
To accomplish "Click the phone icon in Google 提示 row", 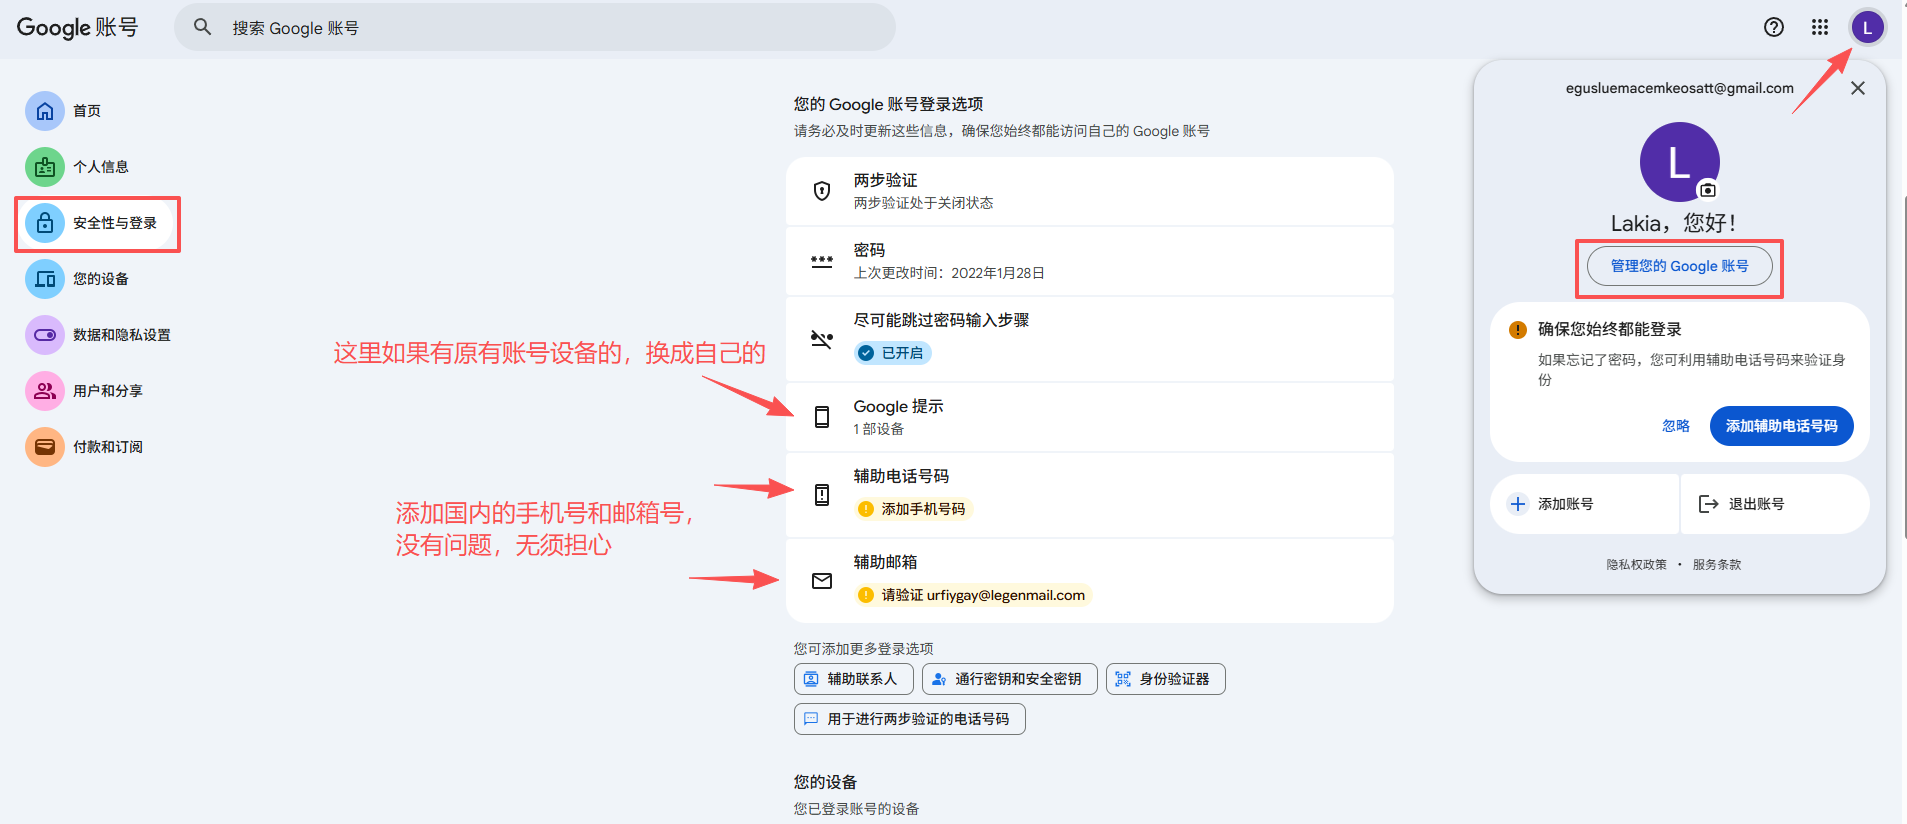I will click(x=822, y=417).
